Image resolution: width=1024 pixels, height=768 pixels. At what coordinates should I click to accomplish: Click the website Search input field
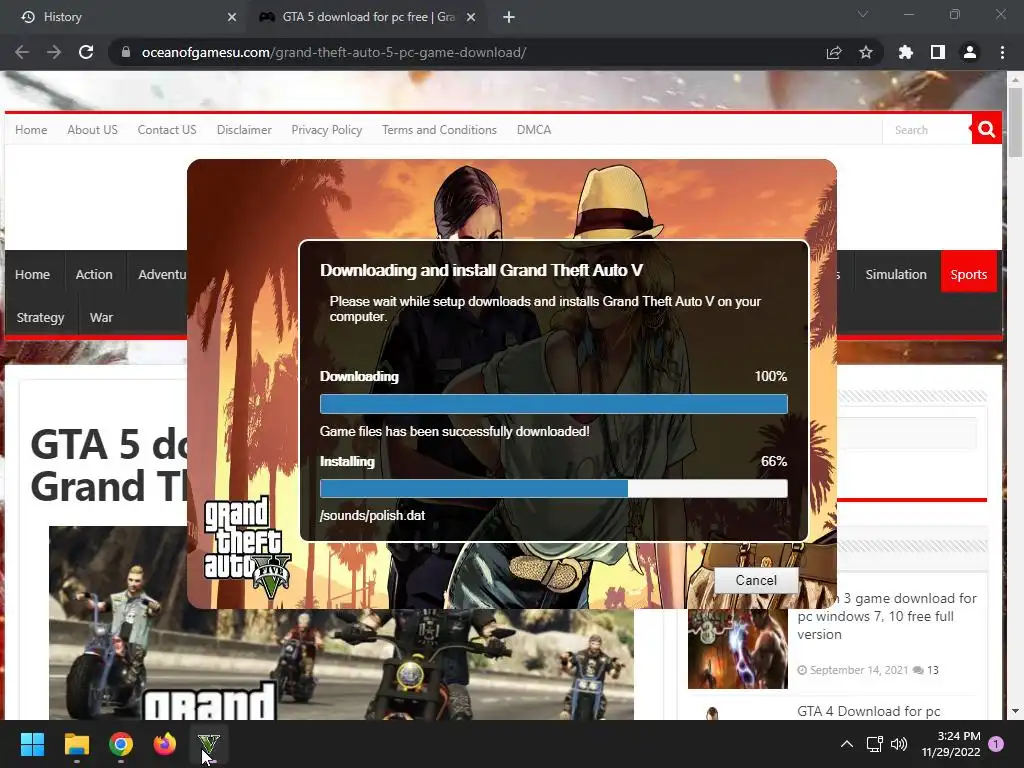coord(927,130)
